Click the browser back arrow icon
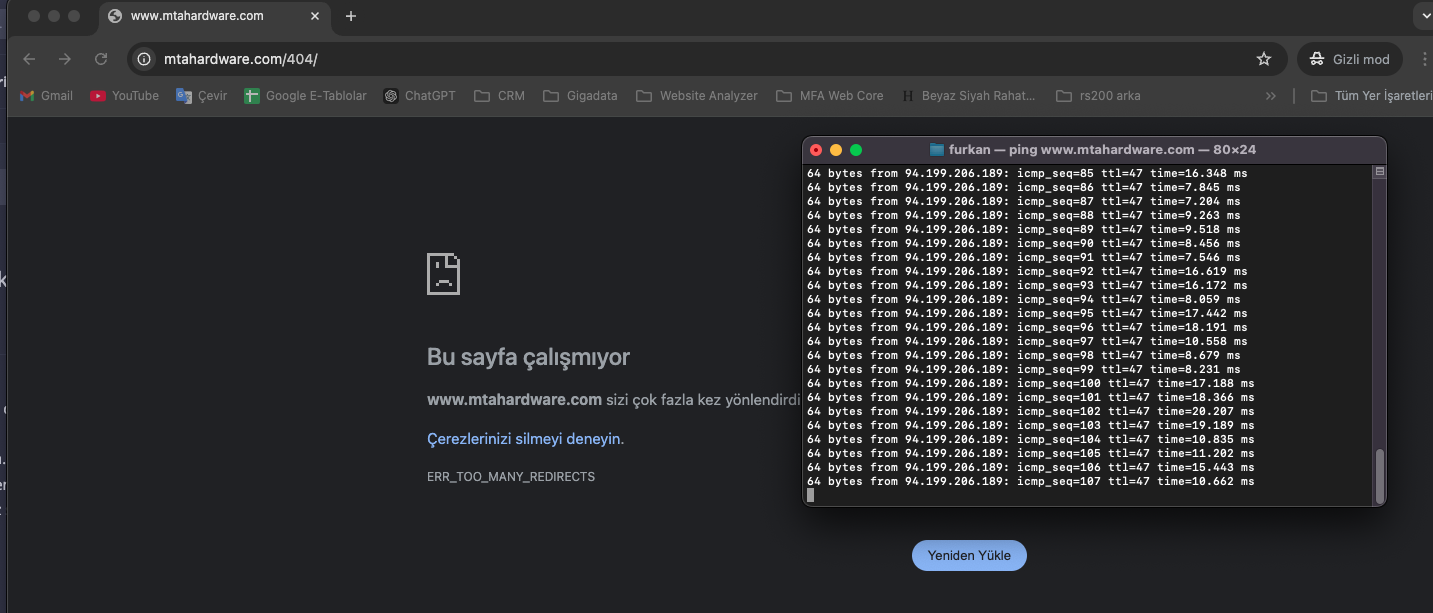The height and width of the screenshot is (613, 1433). 29,59
